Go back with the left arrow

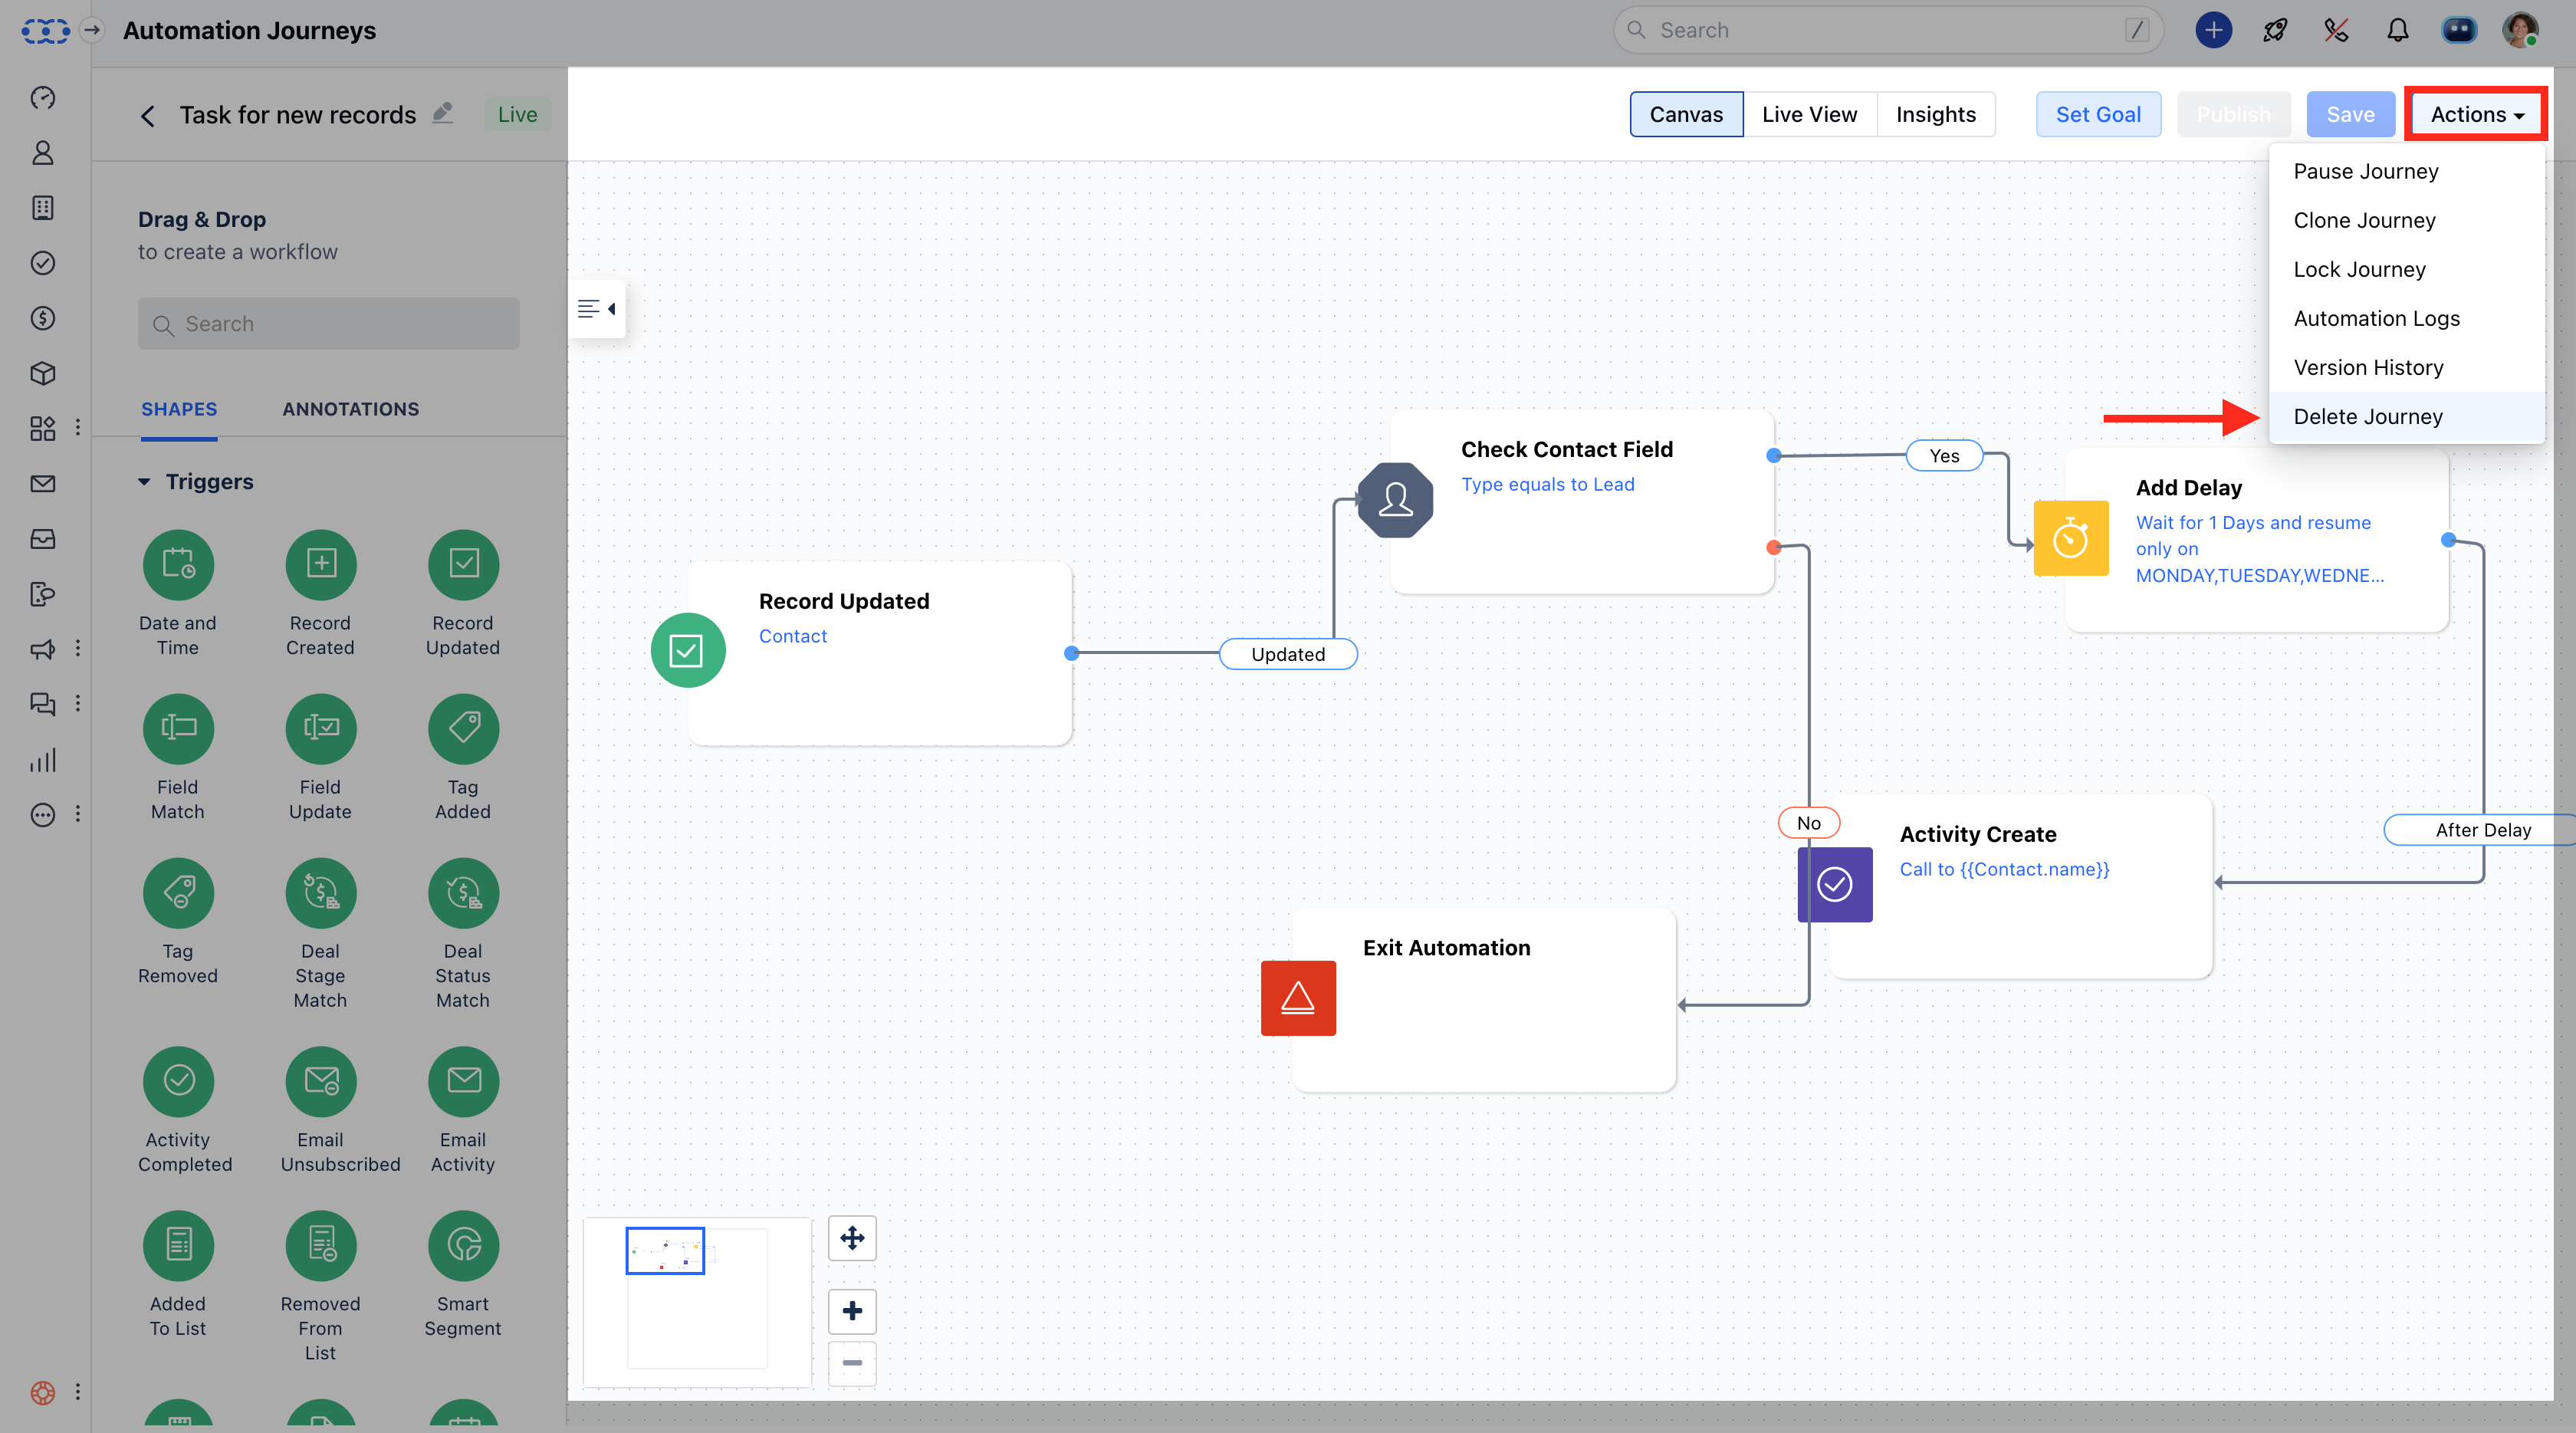click(147, 116)
